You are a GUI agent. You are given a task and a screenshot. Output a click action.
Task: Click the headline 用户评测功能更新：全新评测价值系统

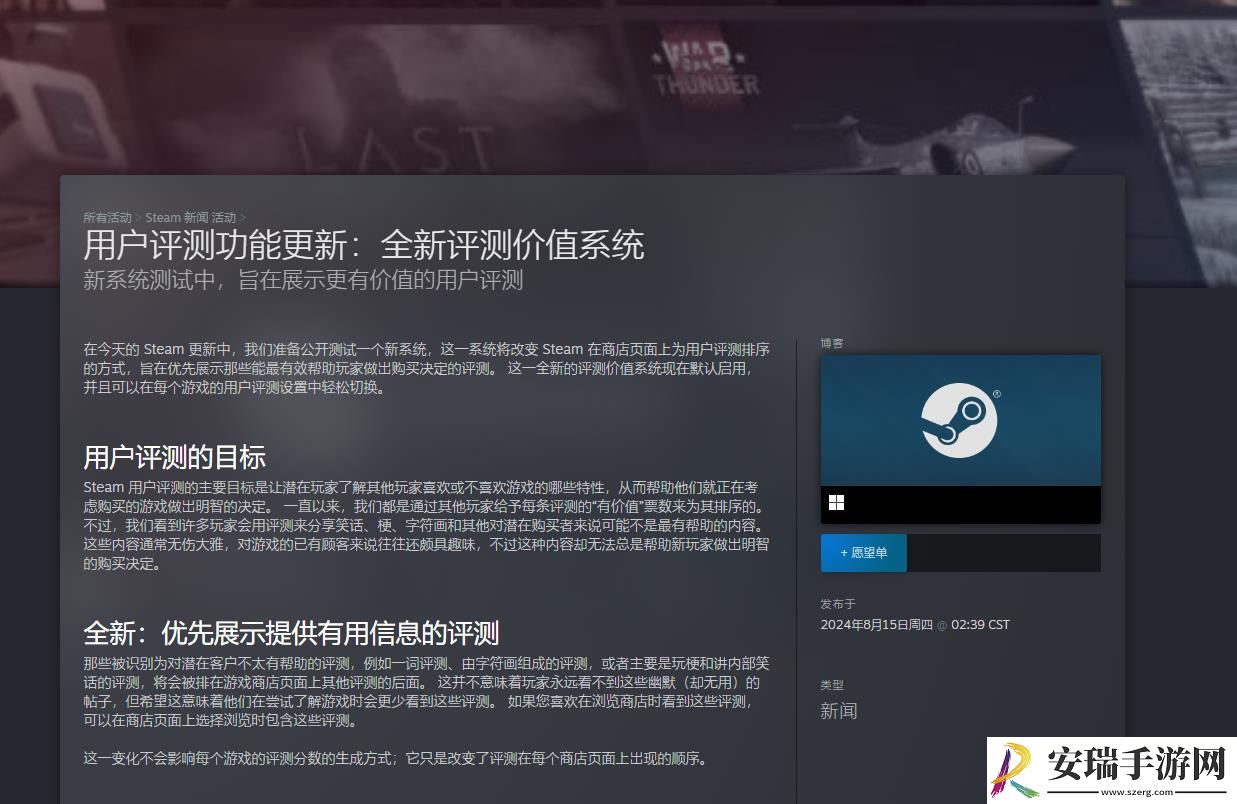click(364, 245)
